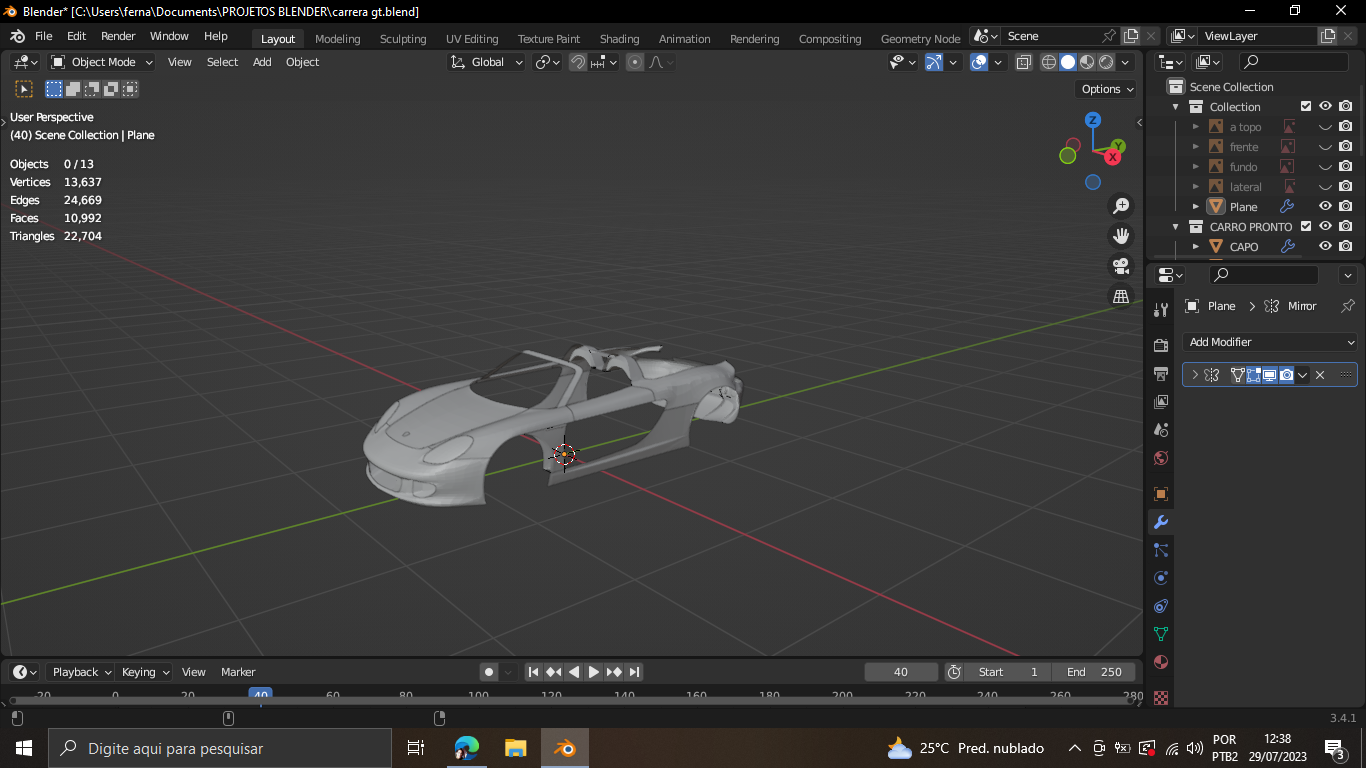Open the Playback dropdown in timeline
Viewport: 1366px width, 768px height.
click(x=81, y=672)
